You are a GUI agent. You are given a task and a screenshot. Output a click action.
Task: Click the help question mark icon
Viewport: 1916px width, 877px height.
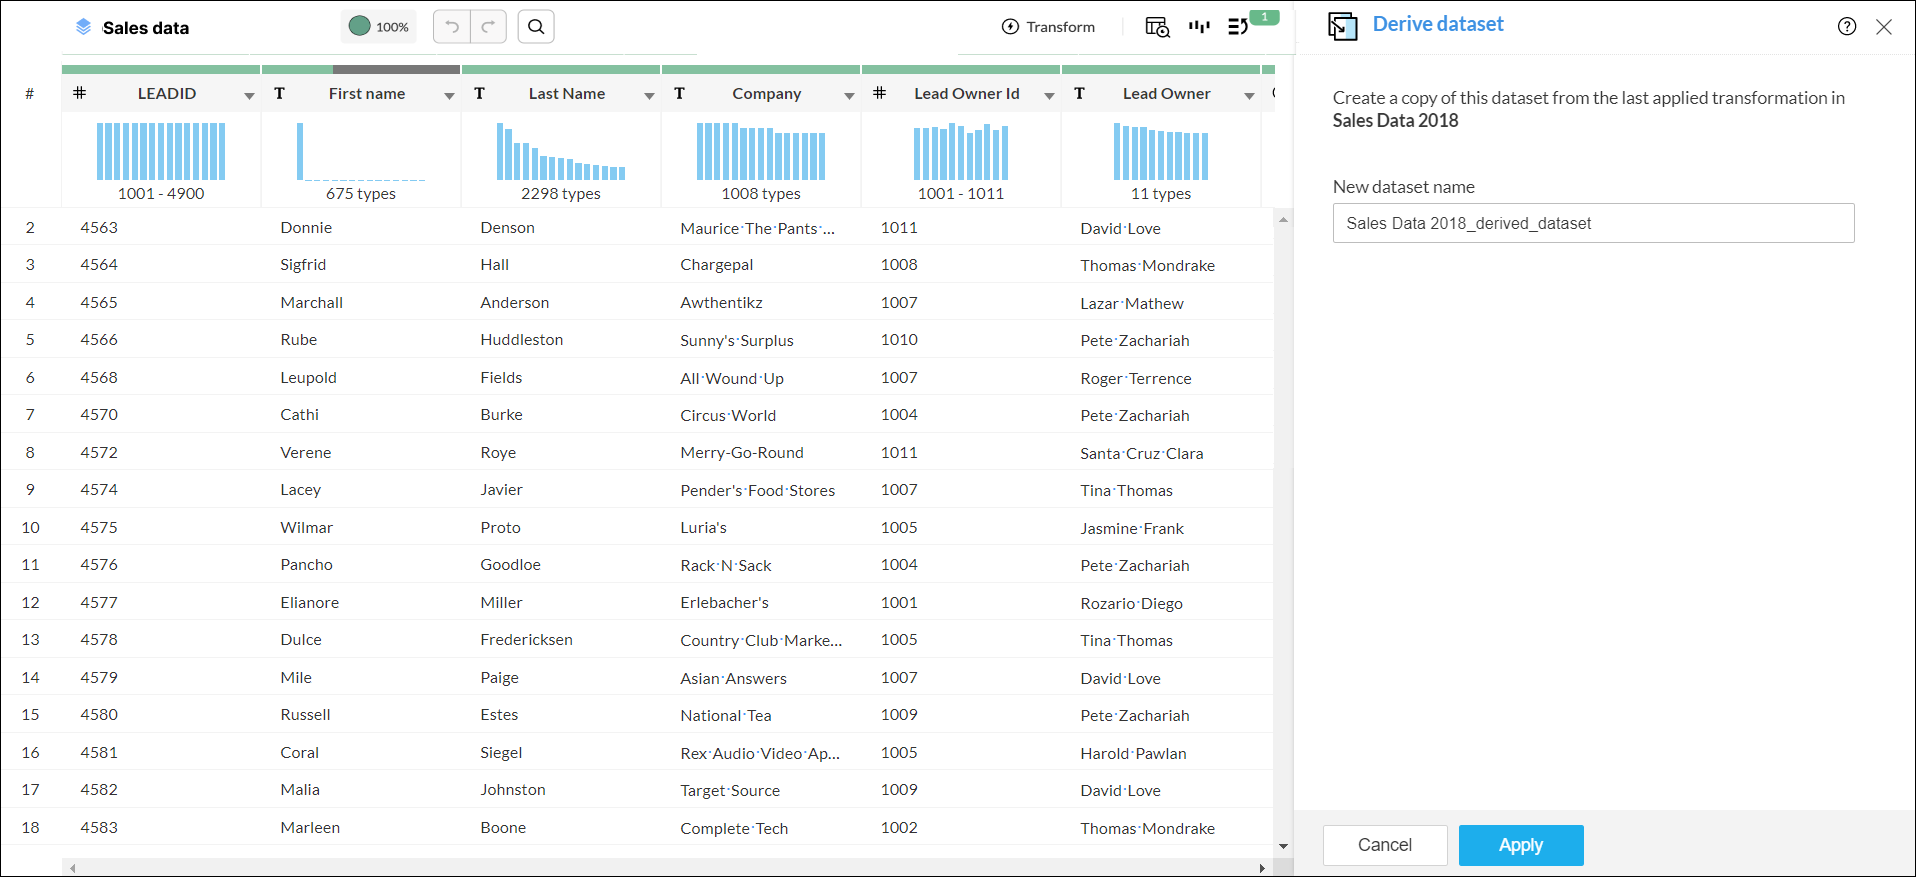[x=1846, y=27]
